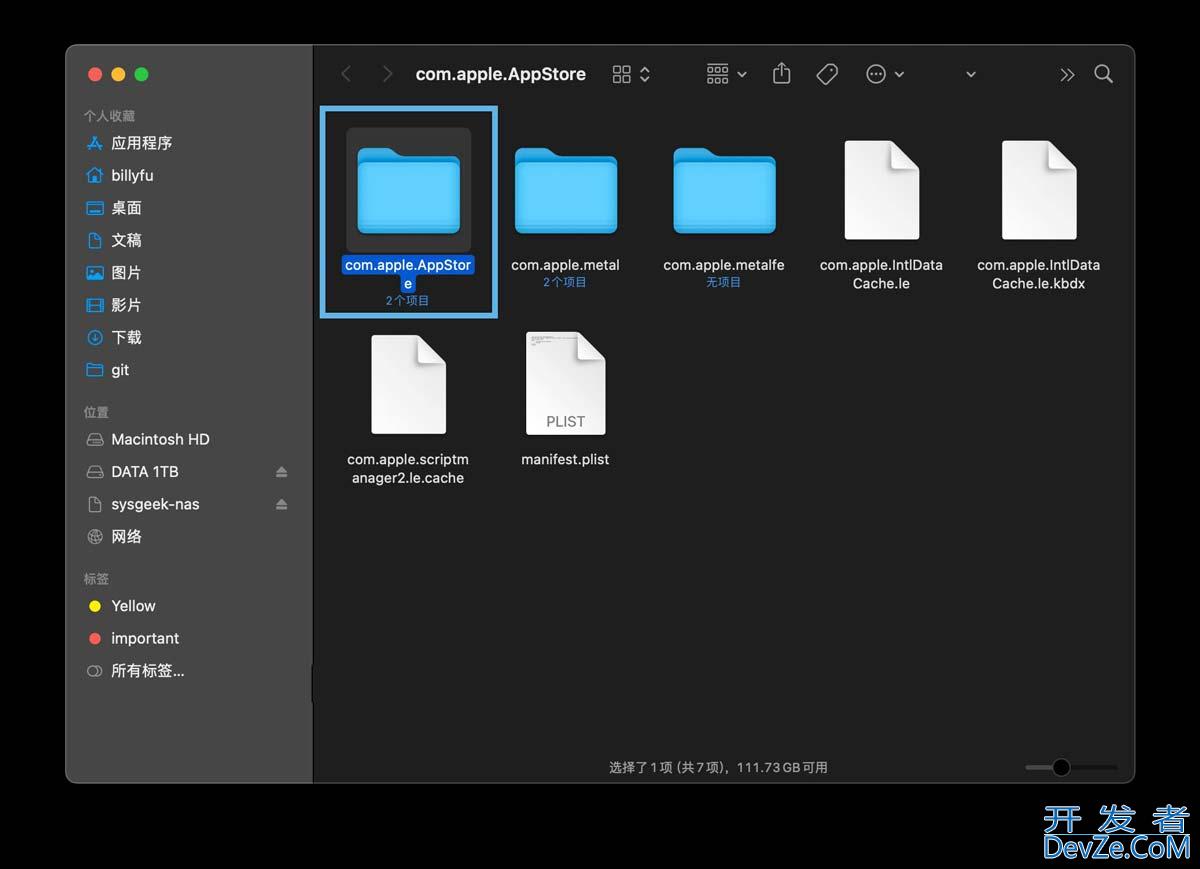Select the com.apple.IntlDataCache.le.kbdx file

tap(1039, 190)
